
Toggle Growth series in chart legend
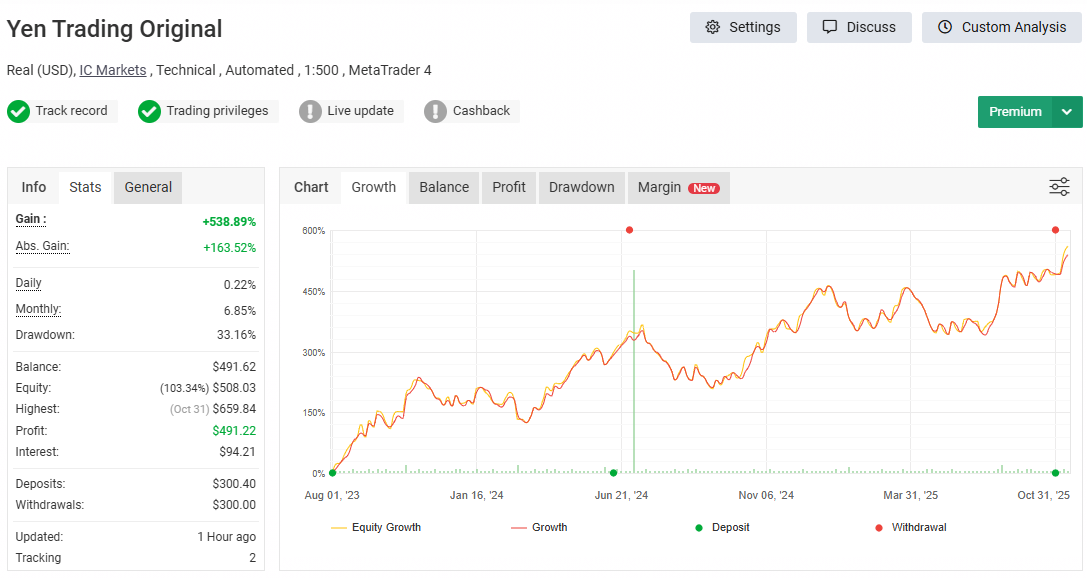tap(539, 527)
